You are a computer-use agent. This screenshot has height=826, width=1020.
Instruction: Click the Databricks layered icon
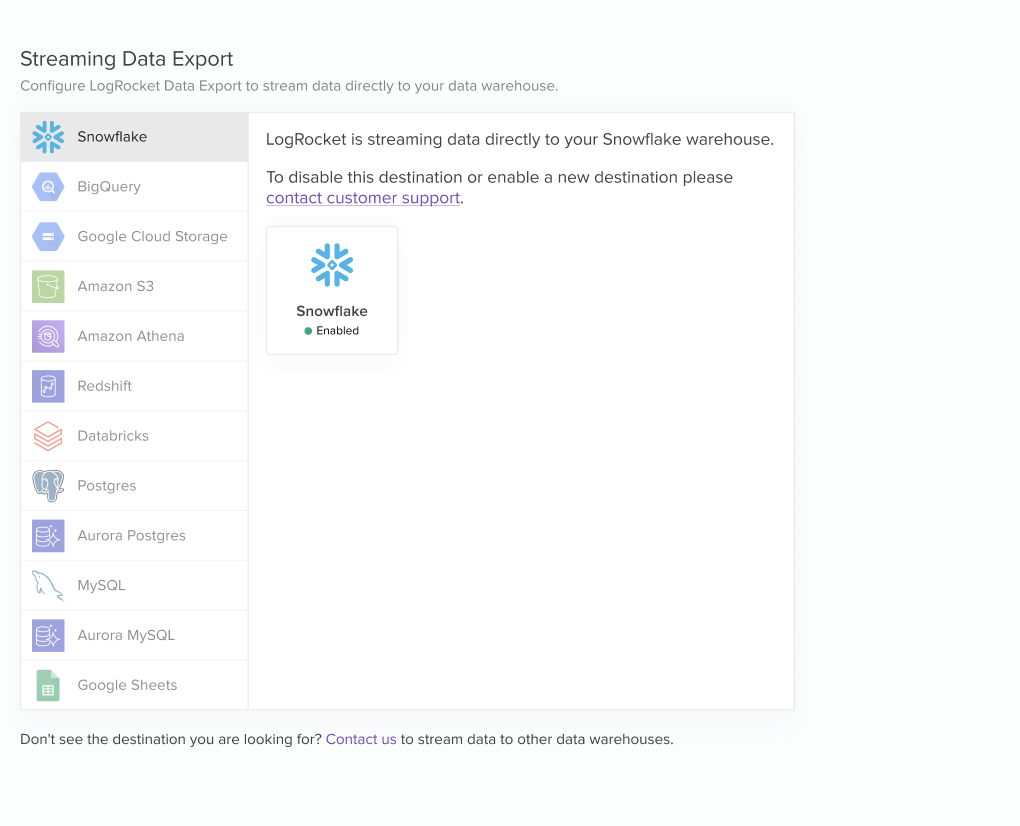click(48, 436)
